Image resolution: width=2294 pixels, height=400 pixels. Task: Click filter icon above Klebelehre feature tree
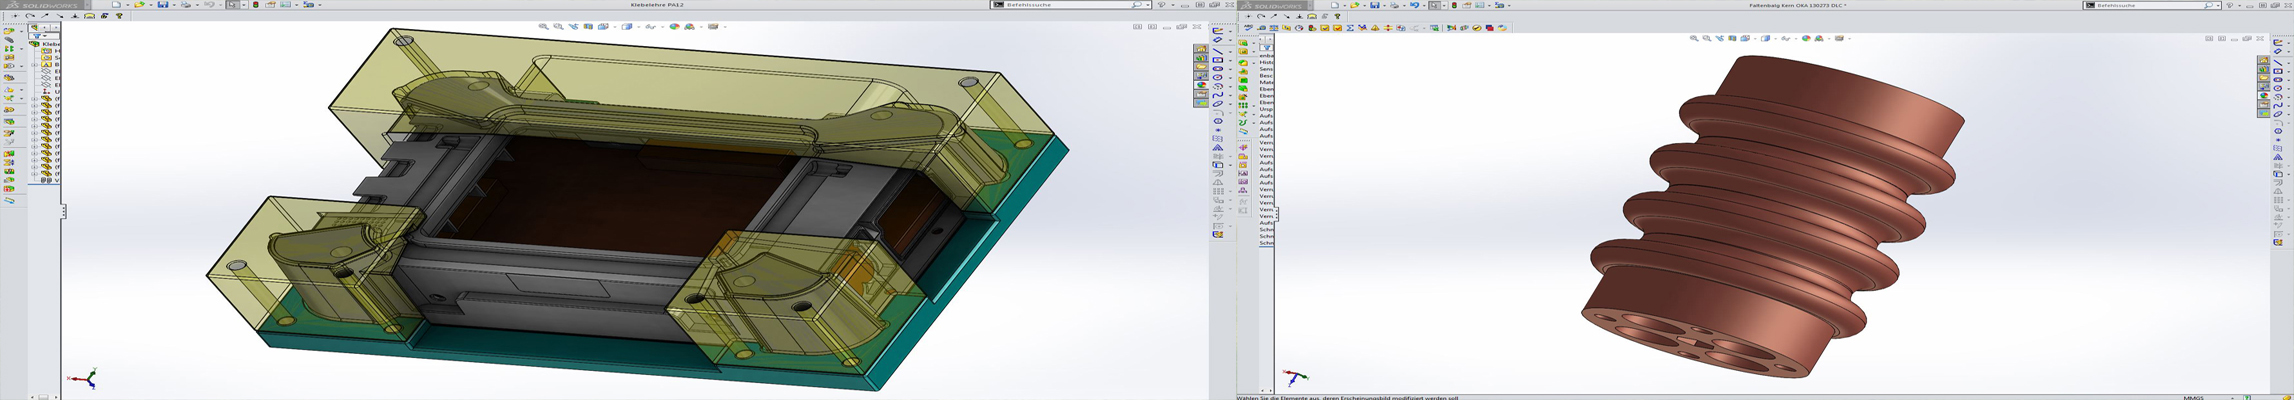pos(37,36)
